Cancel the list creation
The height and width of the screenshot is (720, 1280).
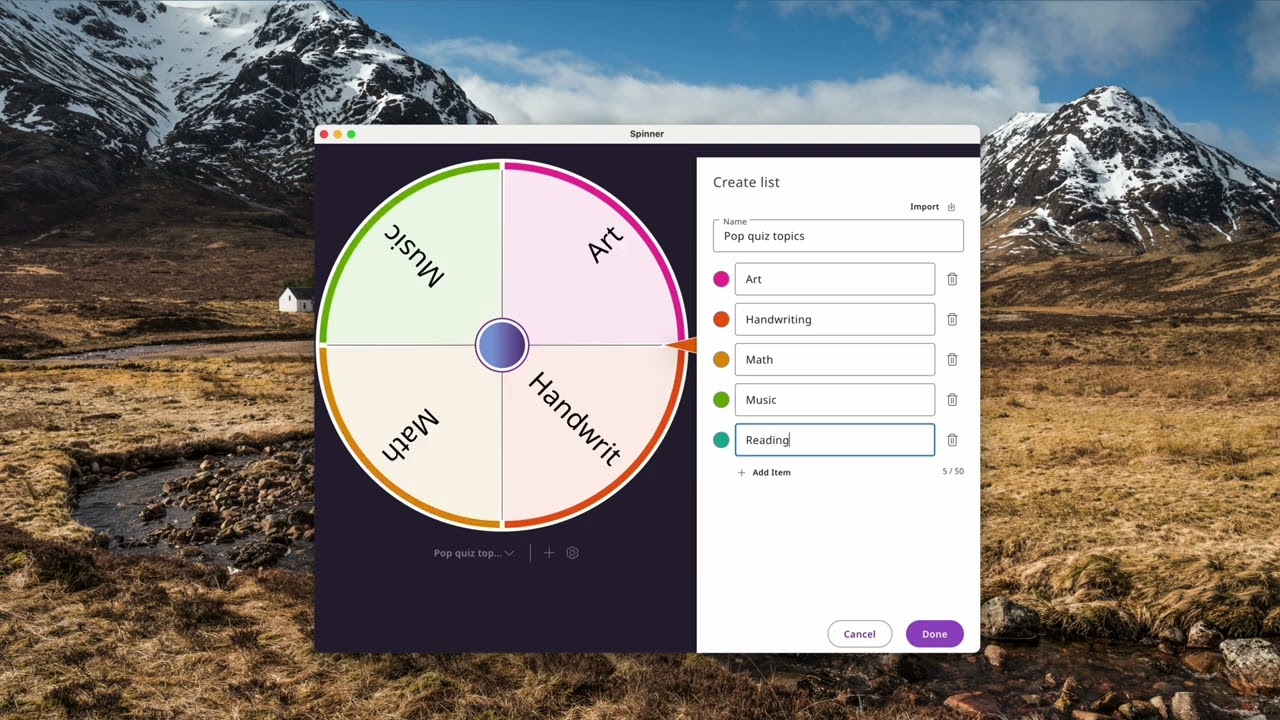pyautogui.click(x=859, y=634)
